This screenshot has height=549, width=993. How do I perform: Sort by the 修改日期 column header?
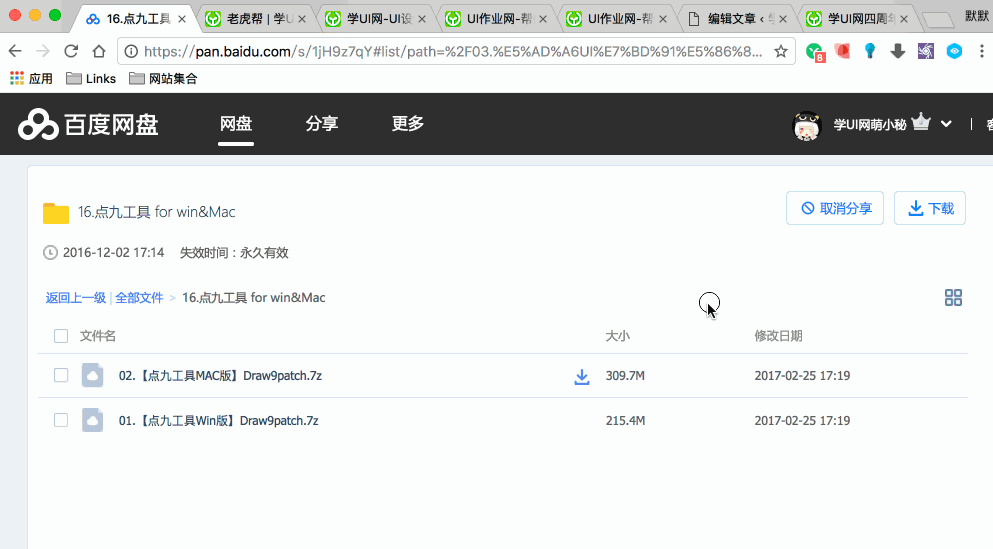point(778,336)
